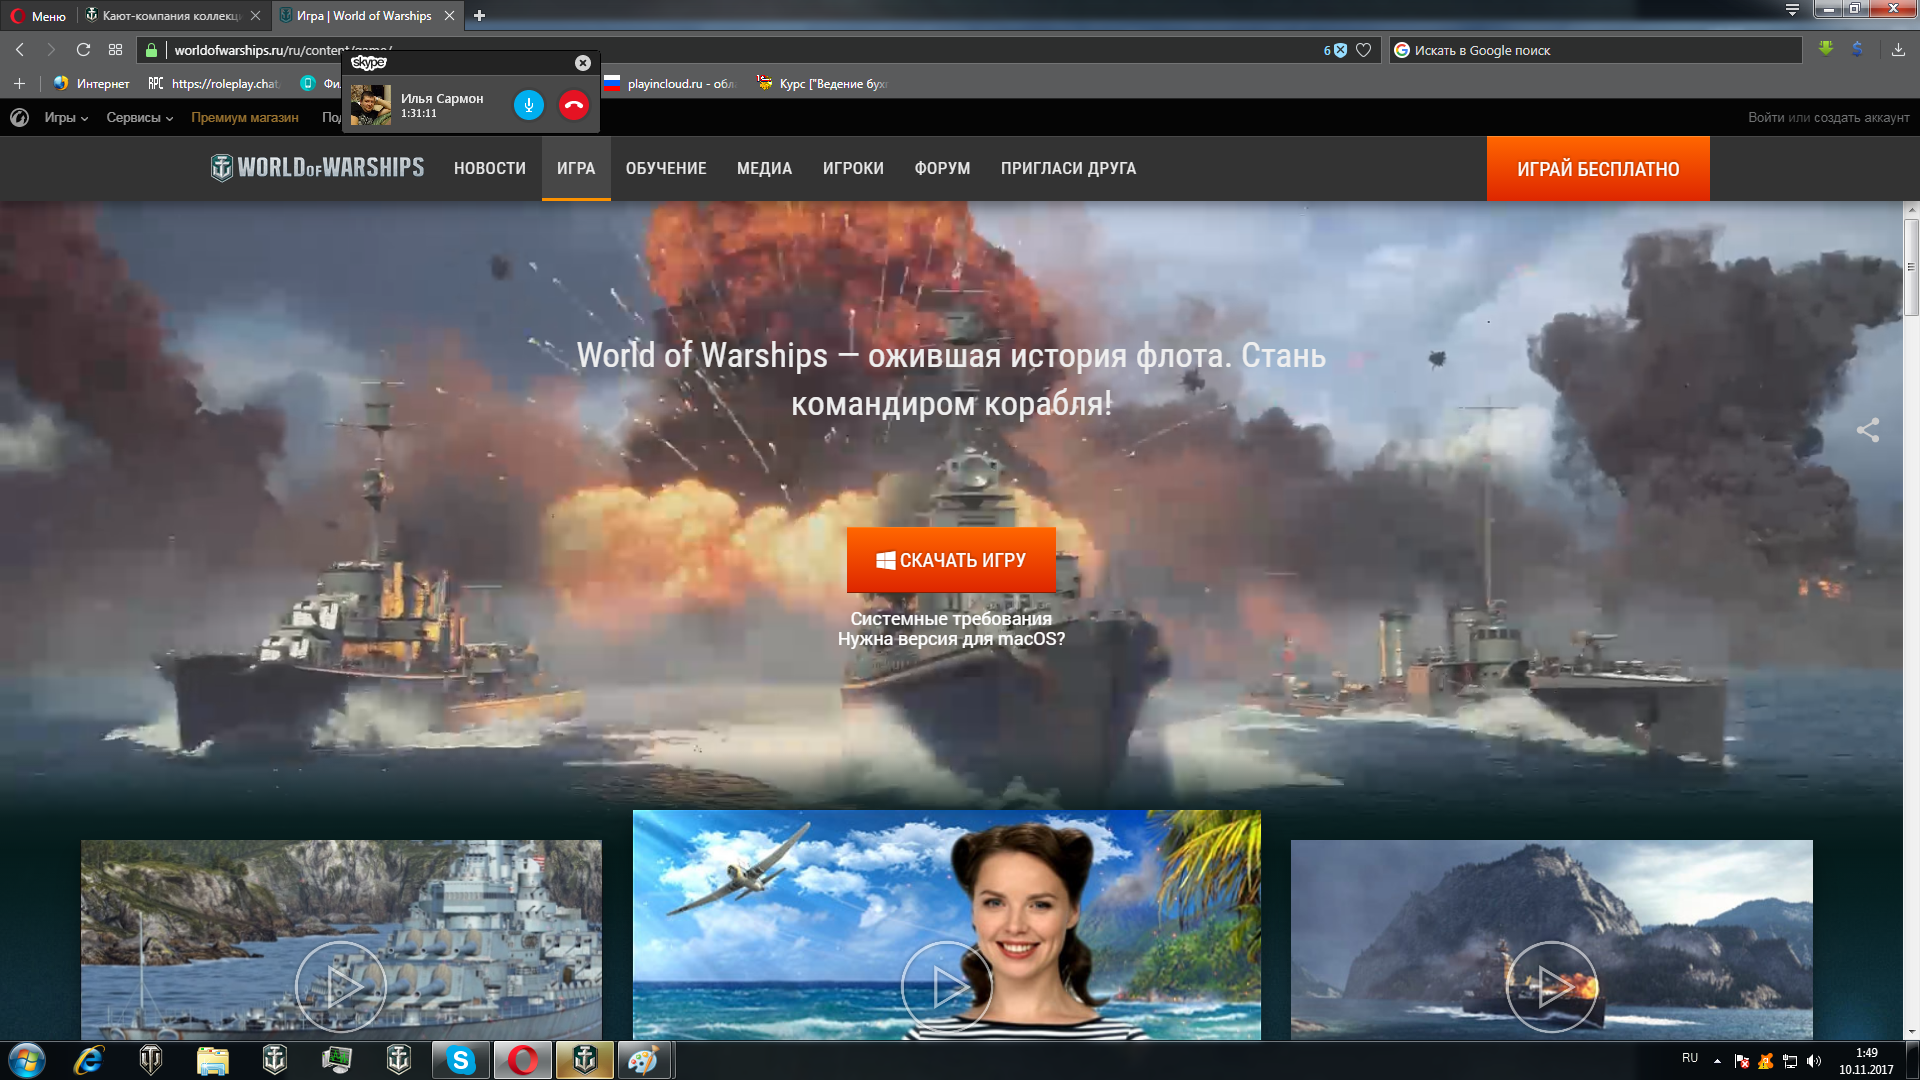Close the Кают-компания tab
1920x1080 pixels.
(255, 16)
